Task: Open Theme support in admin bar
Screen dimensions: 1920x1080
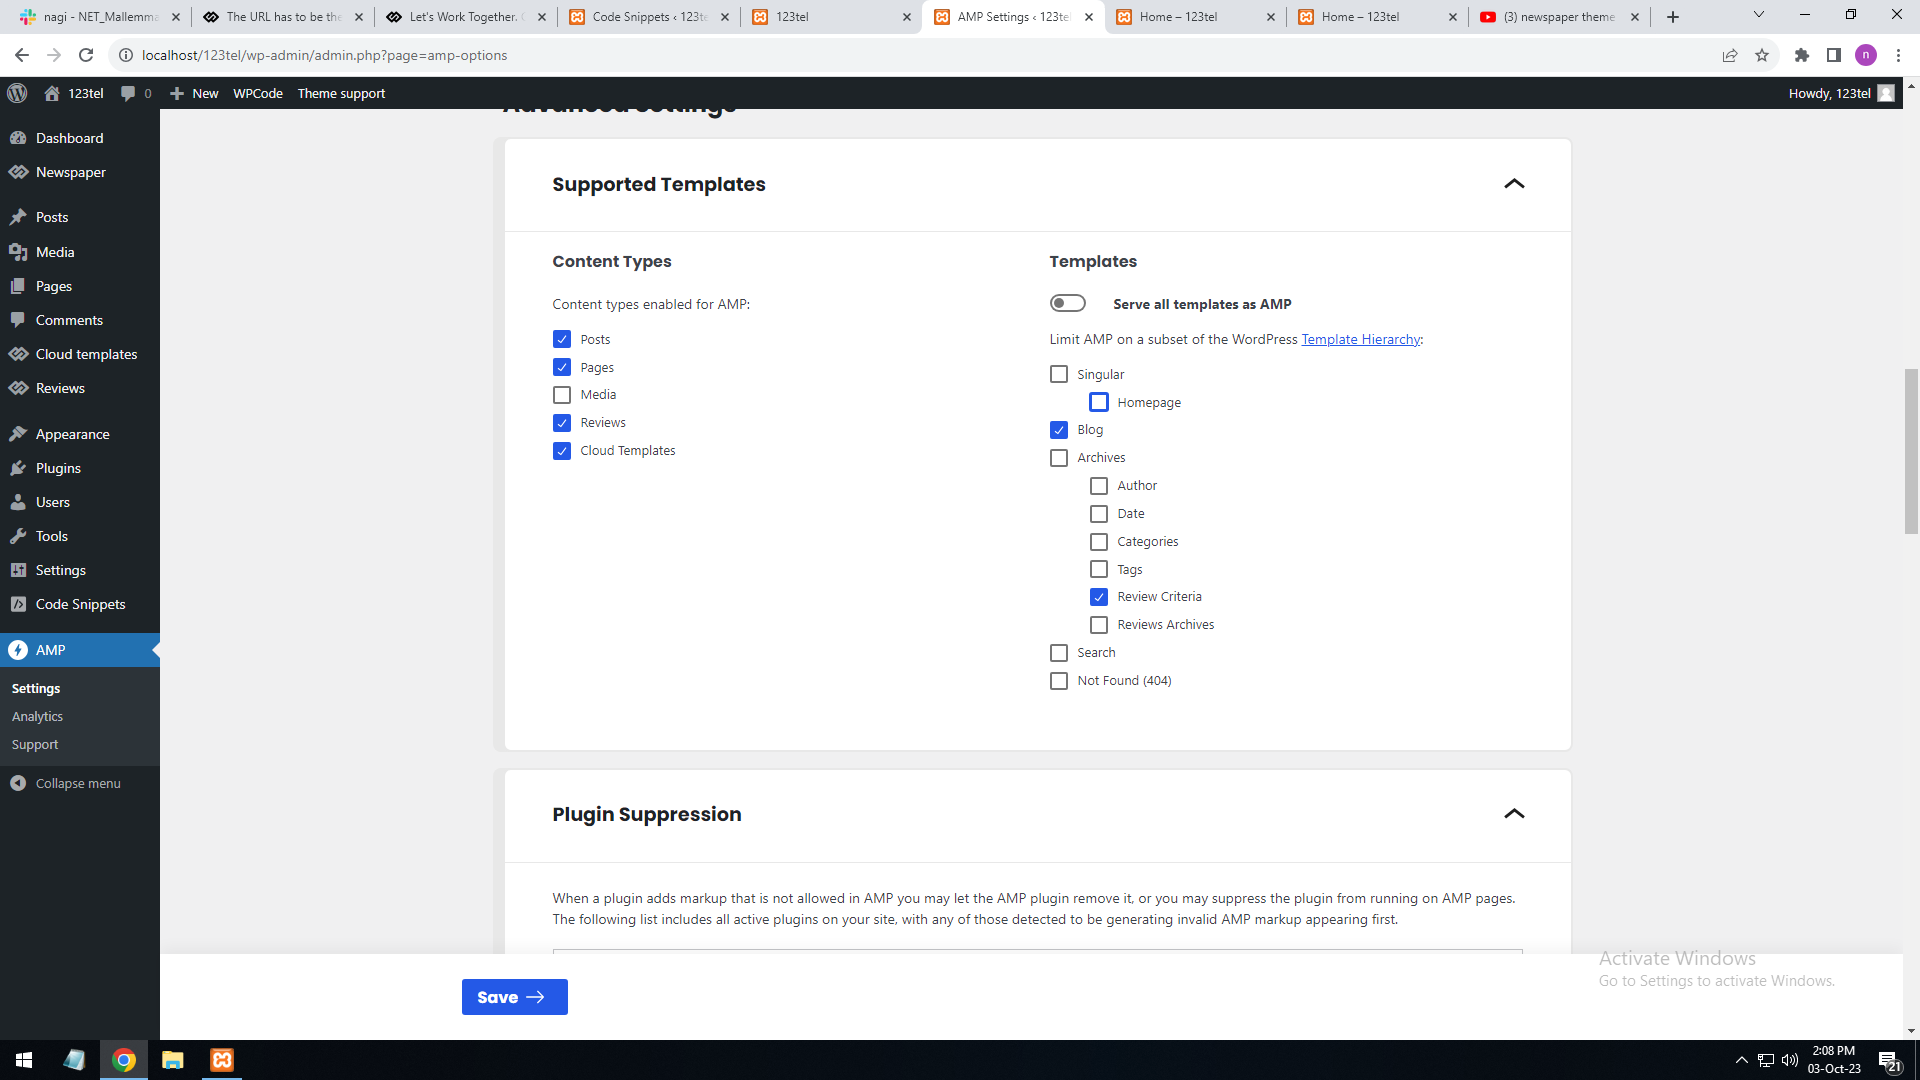Action: coord(341,93)
